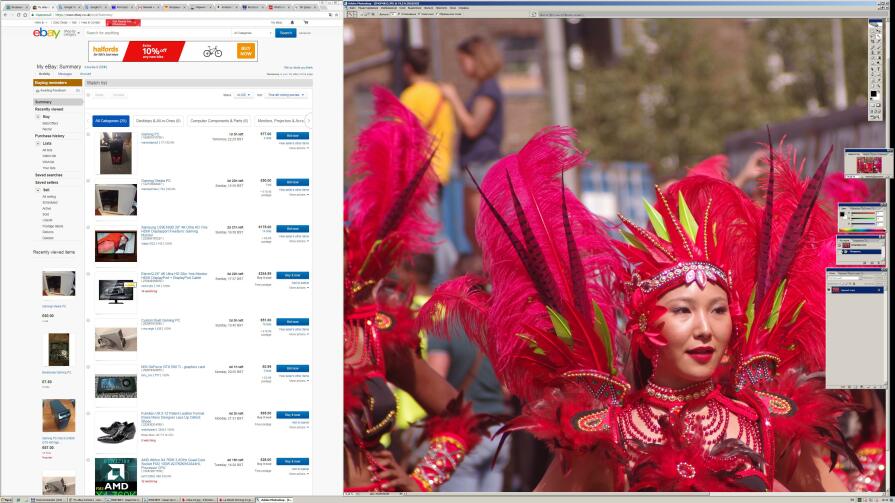
Task: Select the Hand tool in Photoshop toolbox
Action: pyautogui.click(x=873, y=85)
